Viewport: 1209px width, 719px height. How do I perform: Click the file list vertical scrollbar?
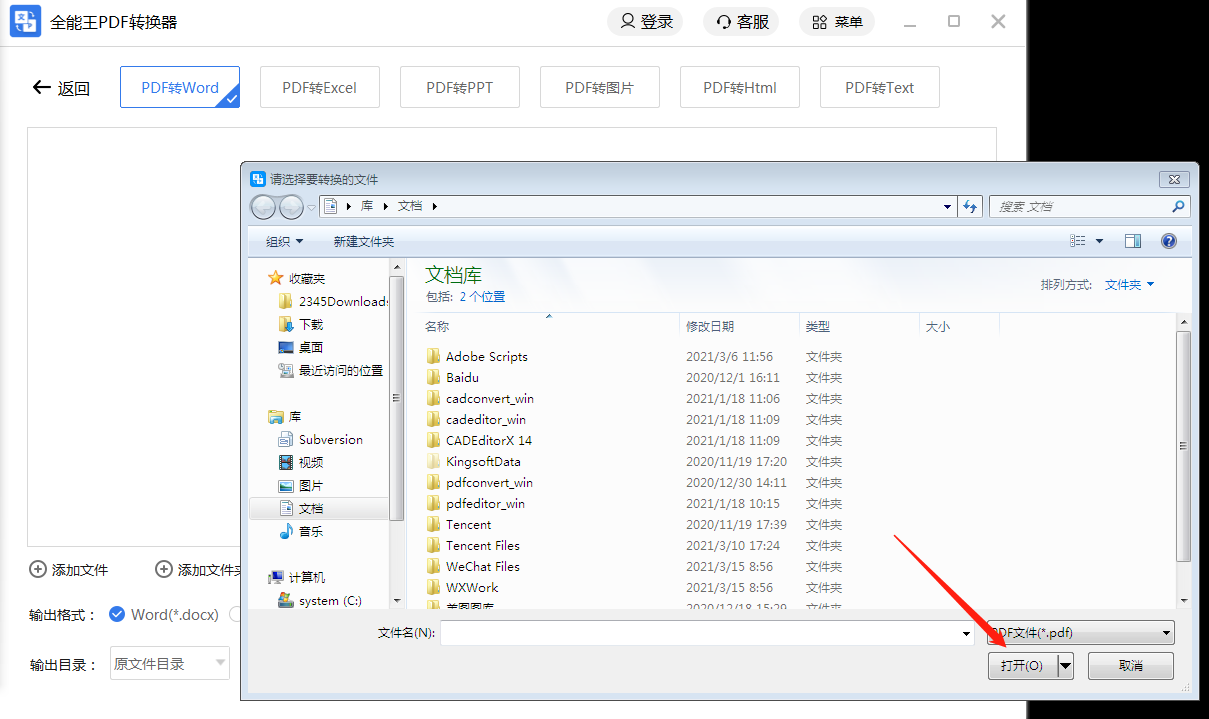tap(1184, 445)
